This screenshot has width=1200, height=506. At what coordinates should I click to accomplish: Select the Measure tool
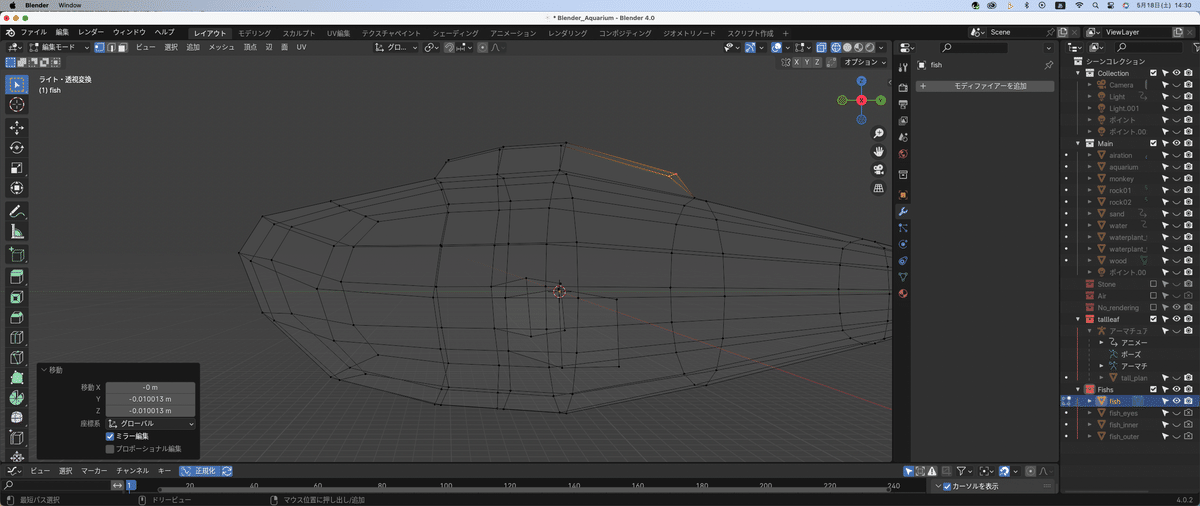pos(17,232)
